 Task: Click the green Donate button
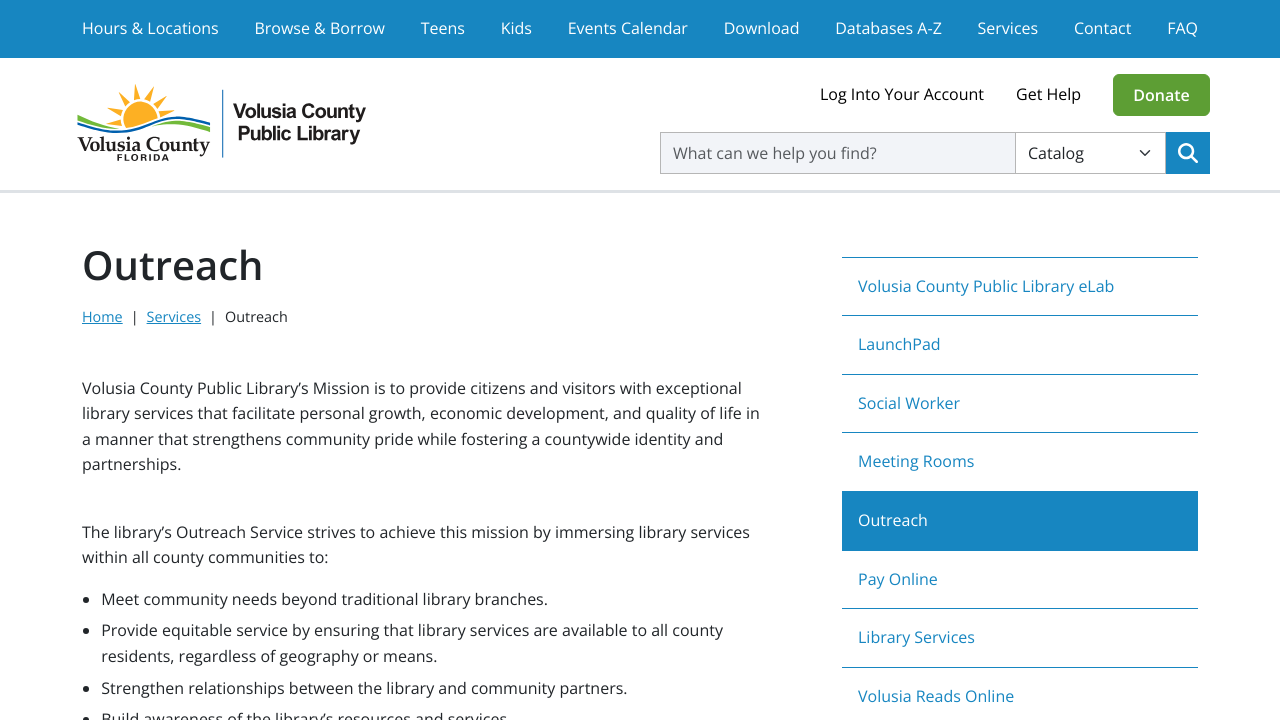pos(1161,95)
